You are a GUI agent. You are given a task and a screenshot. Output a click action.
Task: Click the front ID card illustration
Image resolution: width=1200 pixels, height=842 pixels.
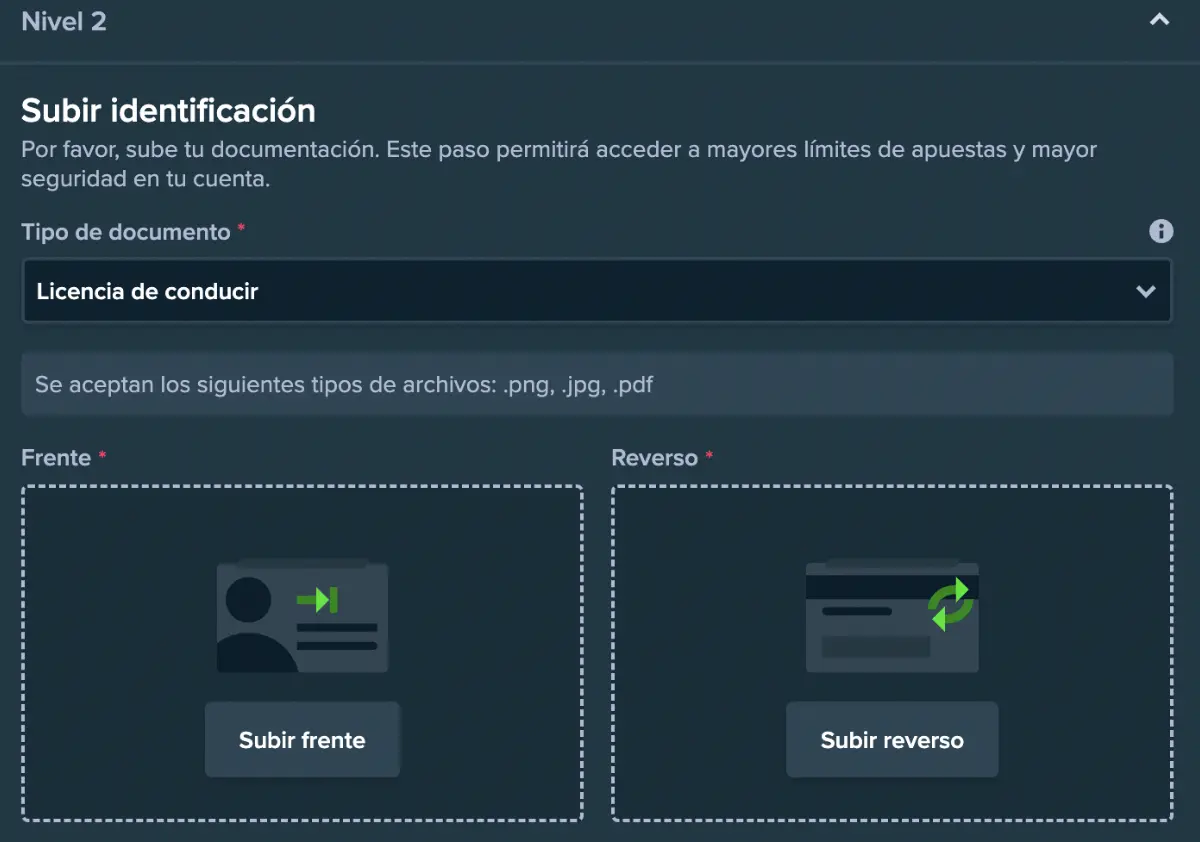point(302,617)
